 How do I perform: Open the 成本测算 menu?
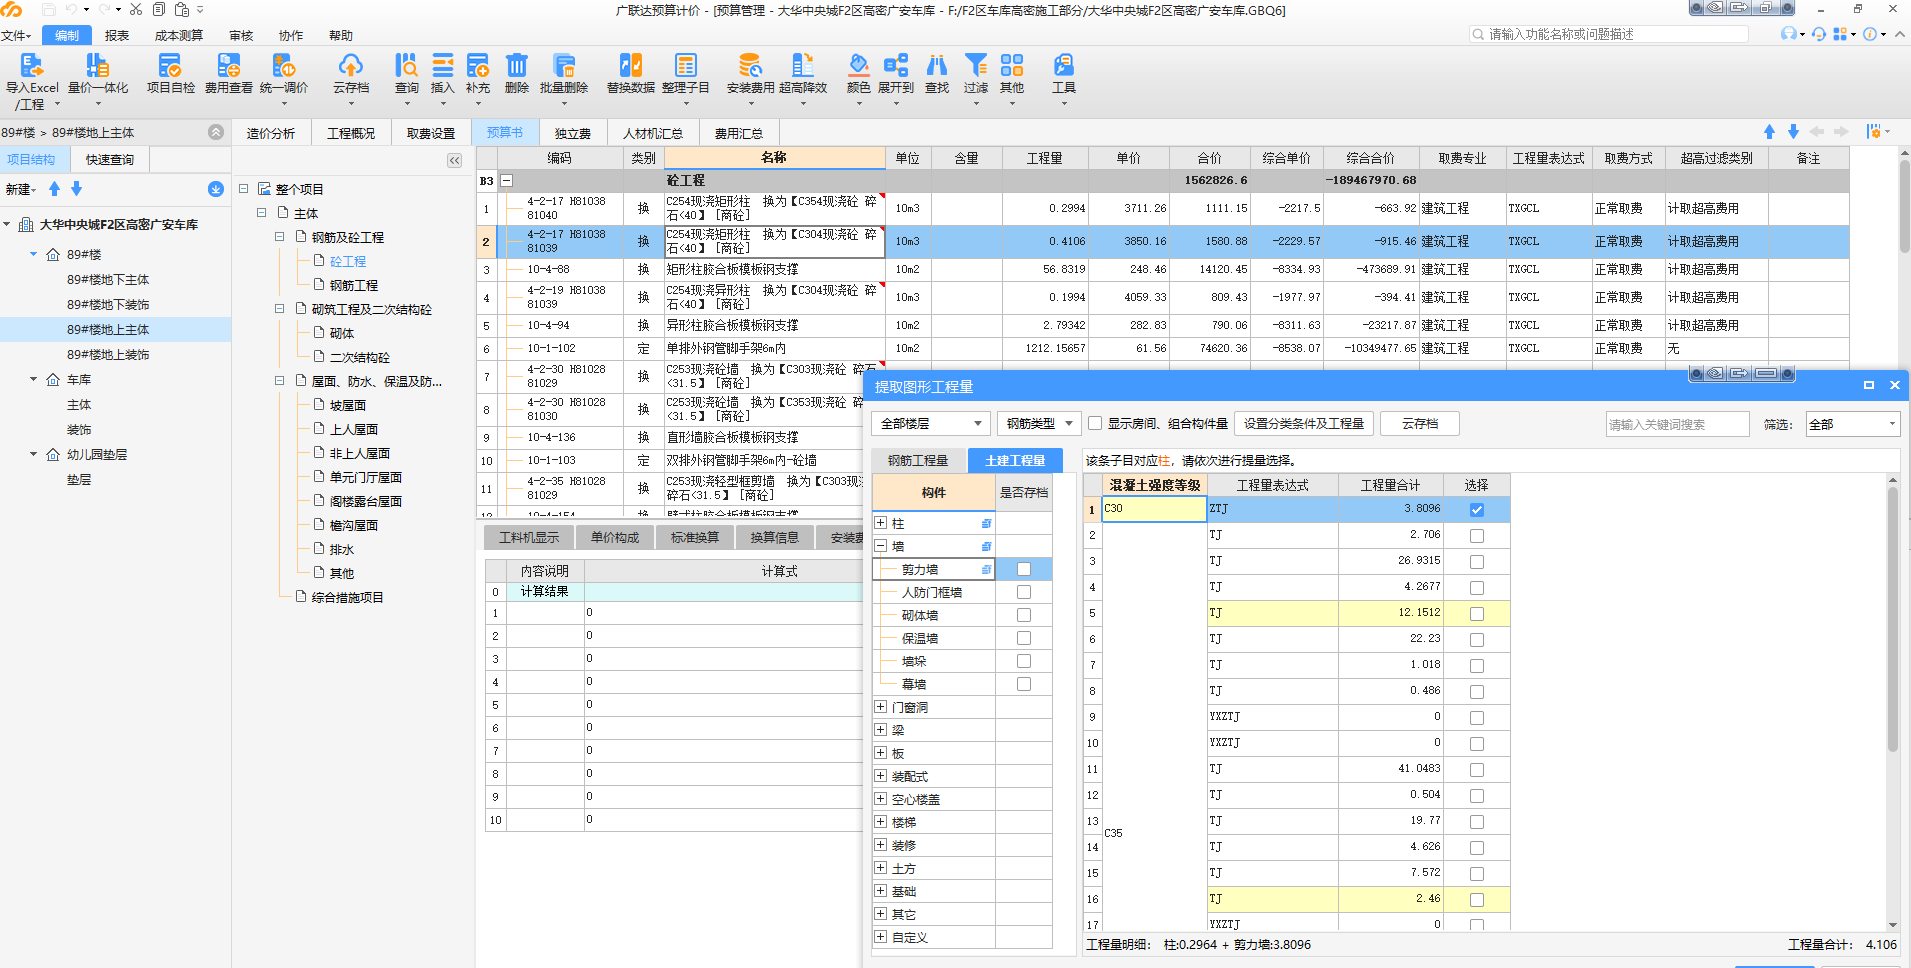179,35
